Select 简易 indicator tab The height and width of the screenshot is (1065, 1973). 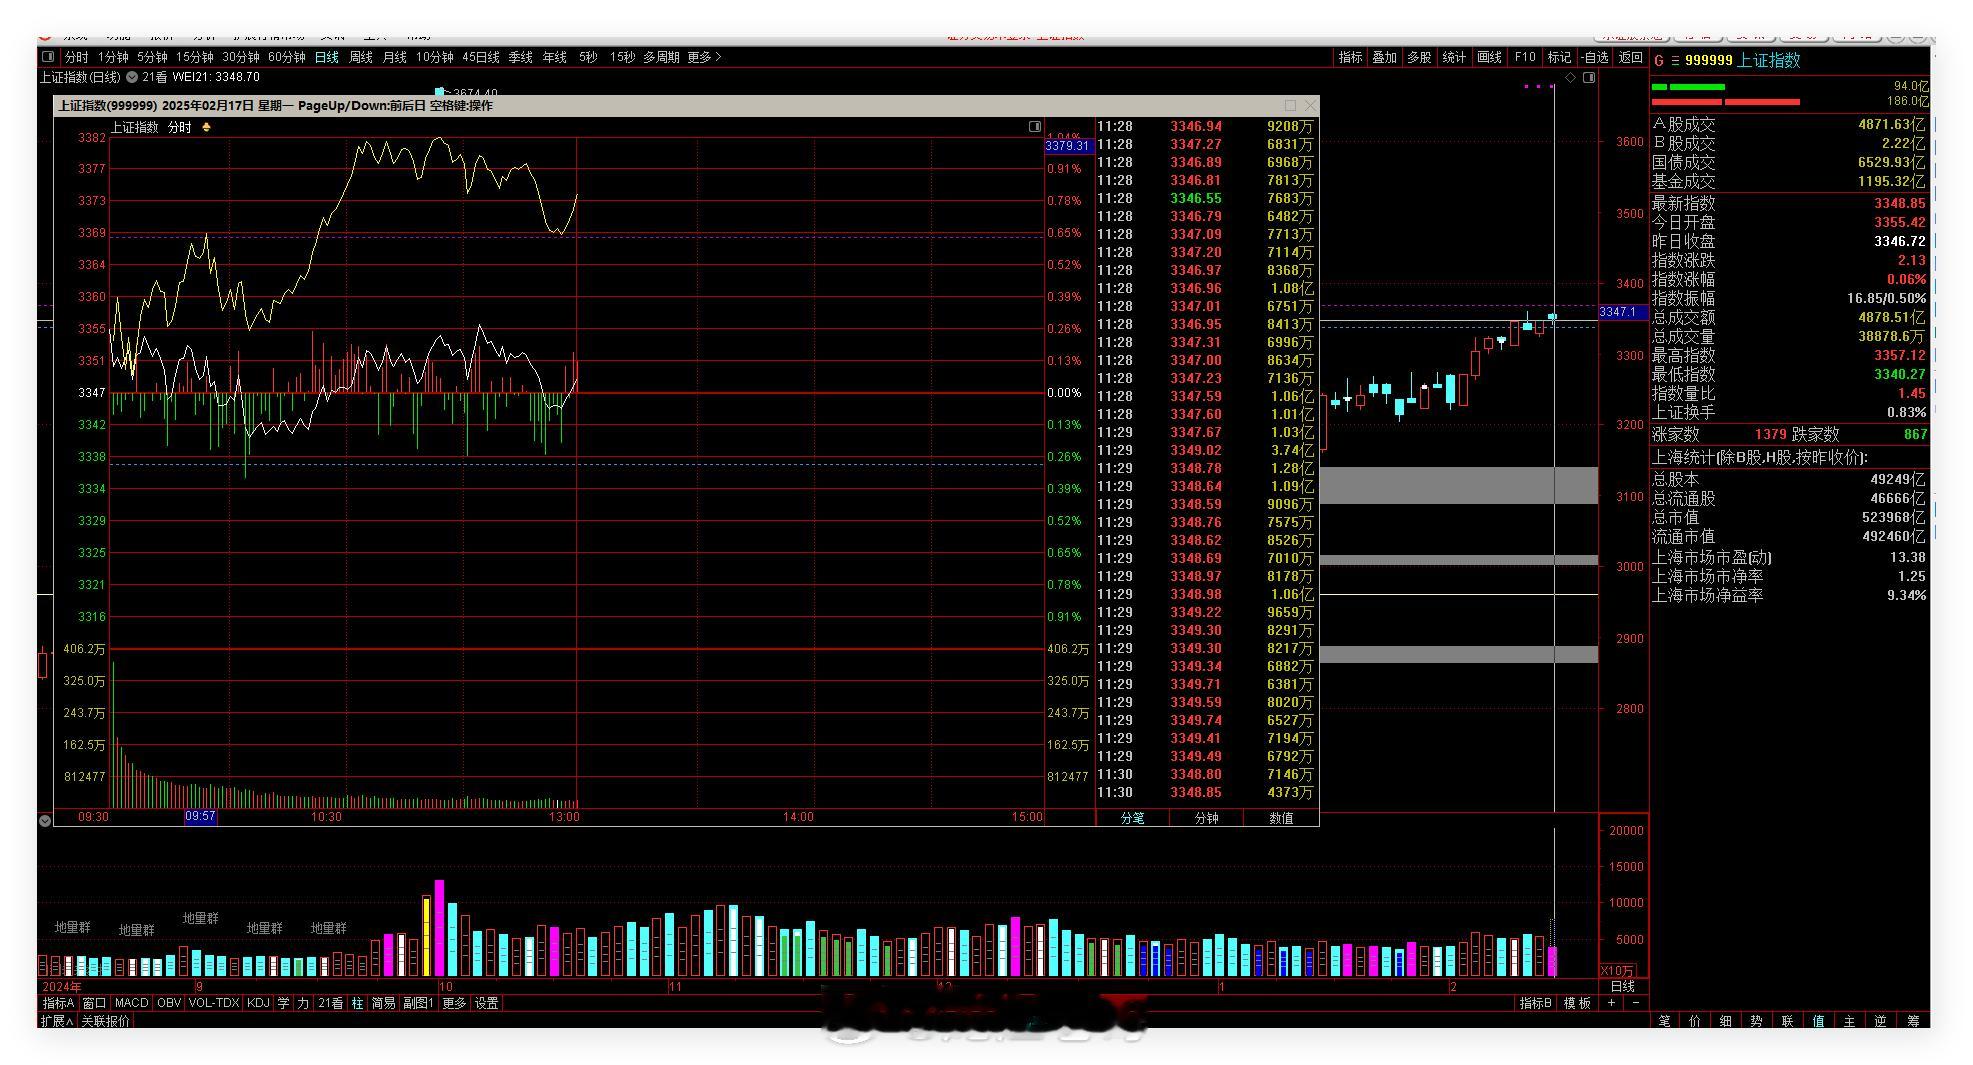(383, 1003)
